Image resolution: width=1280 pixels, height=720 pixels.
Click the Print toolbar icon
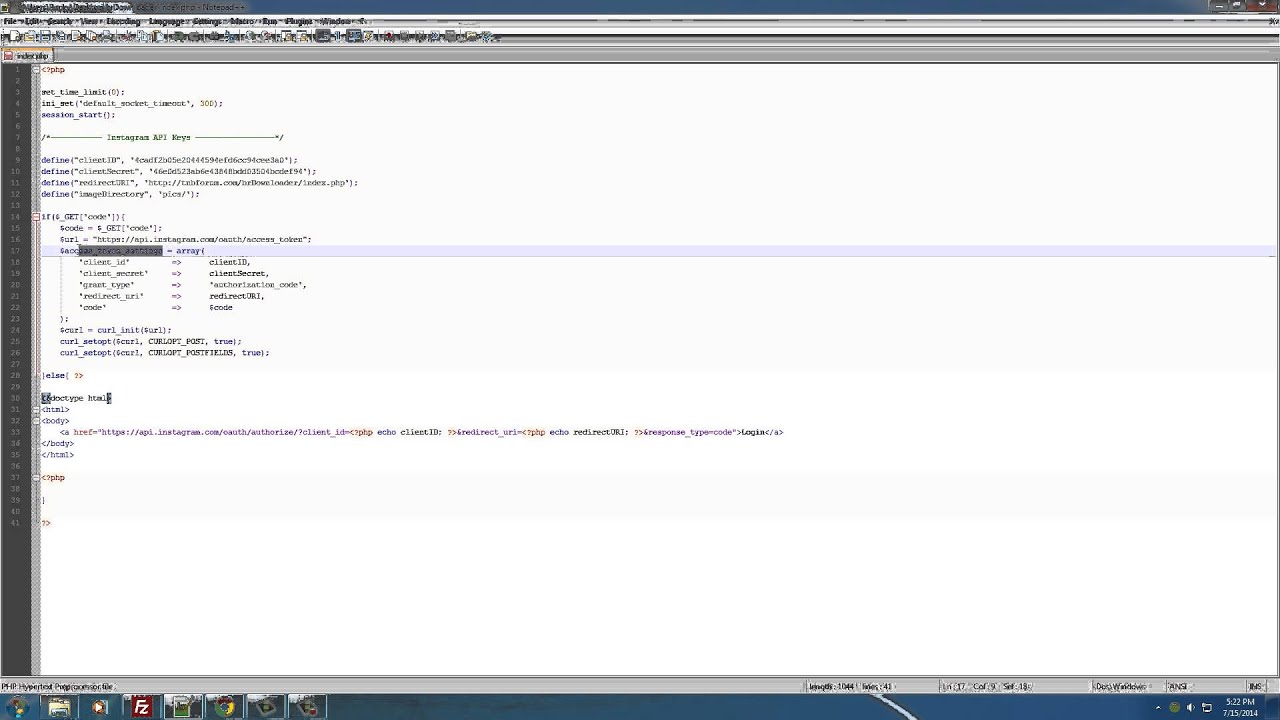[x=106, y=36]
